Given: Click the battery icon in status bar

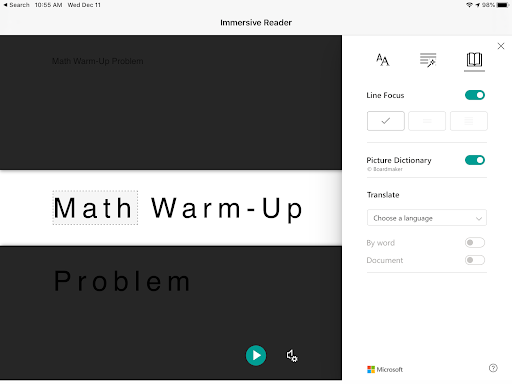Looking at the screenshot, I should (x=502, y=5).
